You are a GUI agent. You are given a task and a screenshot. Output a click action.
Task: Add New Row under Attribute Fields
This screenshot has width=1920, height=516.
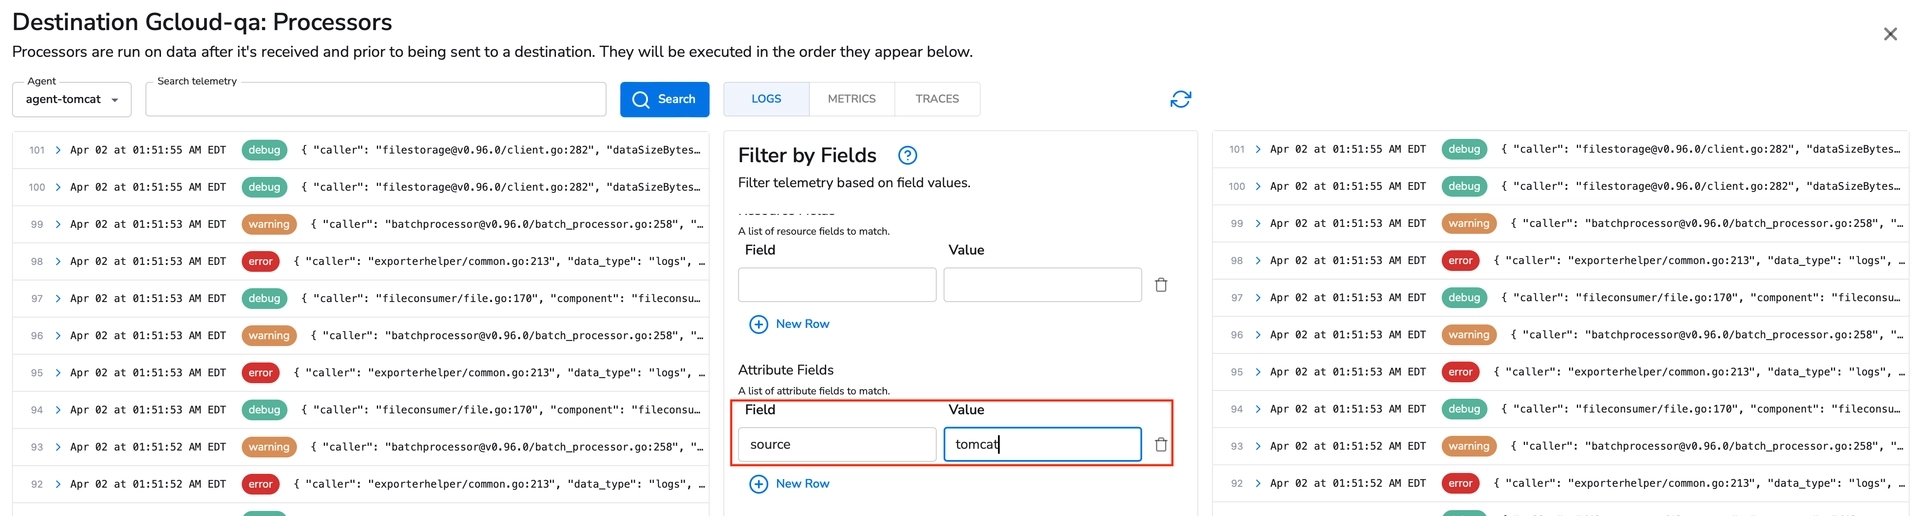(x=790, y=484)
